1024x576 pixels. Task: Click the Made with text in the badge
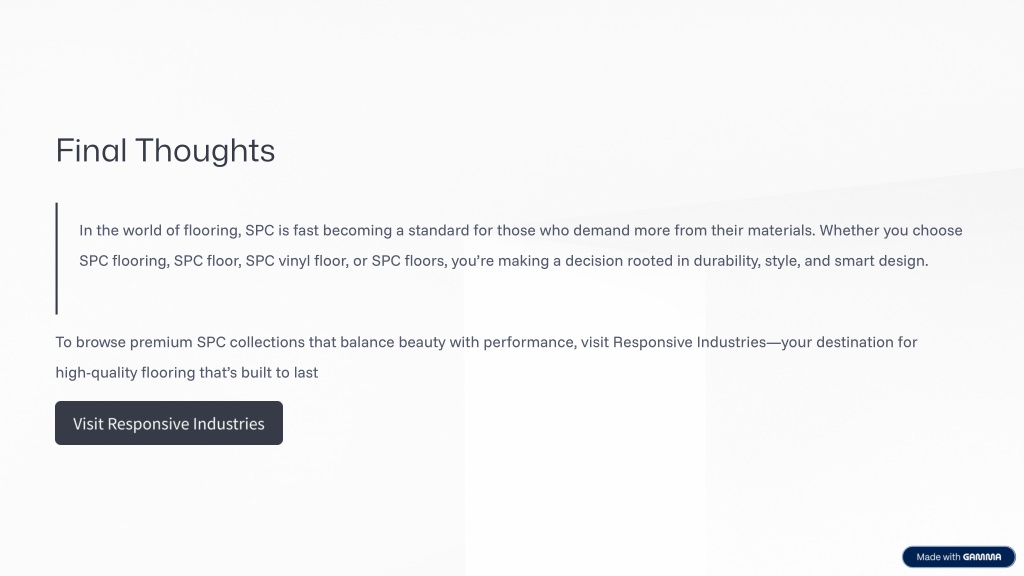938,557
